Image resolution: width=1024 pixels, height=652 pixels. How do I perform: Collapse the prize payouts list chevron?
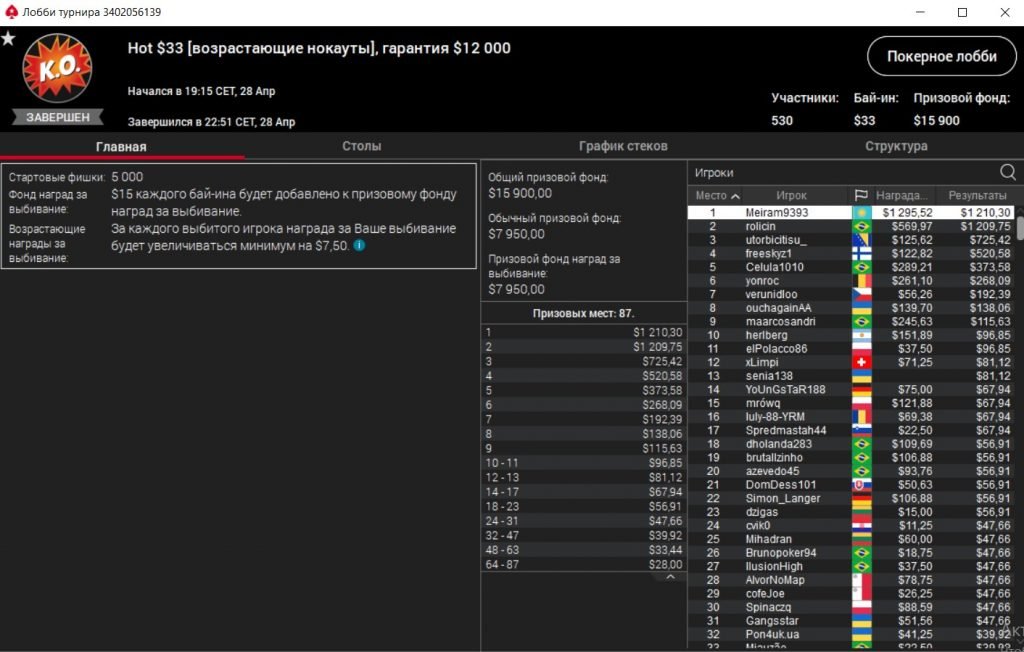(x=670, y=577)
